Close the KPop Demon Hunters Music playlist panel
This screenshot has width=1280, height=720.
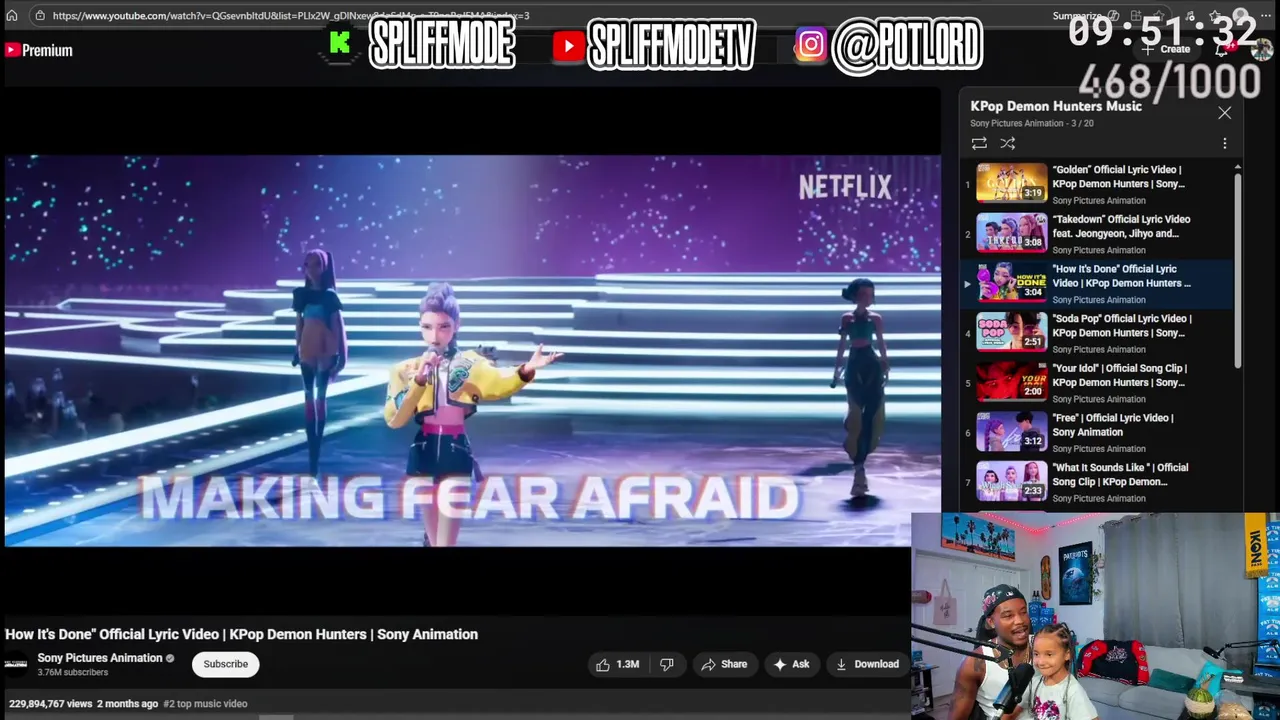tap(1224, 113)
